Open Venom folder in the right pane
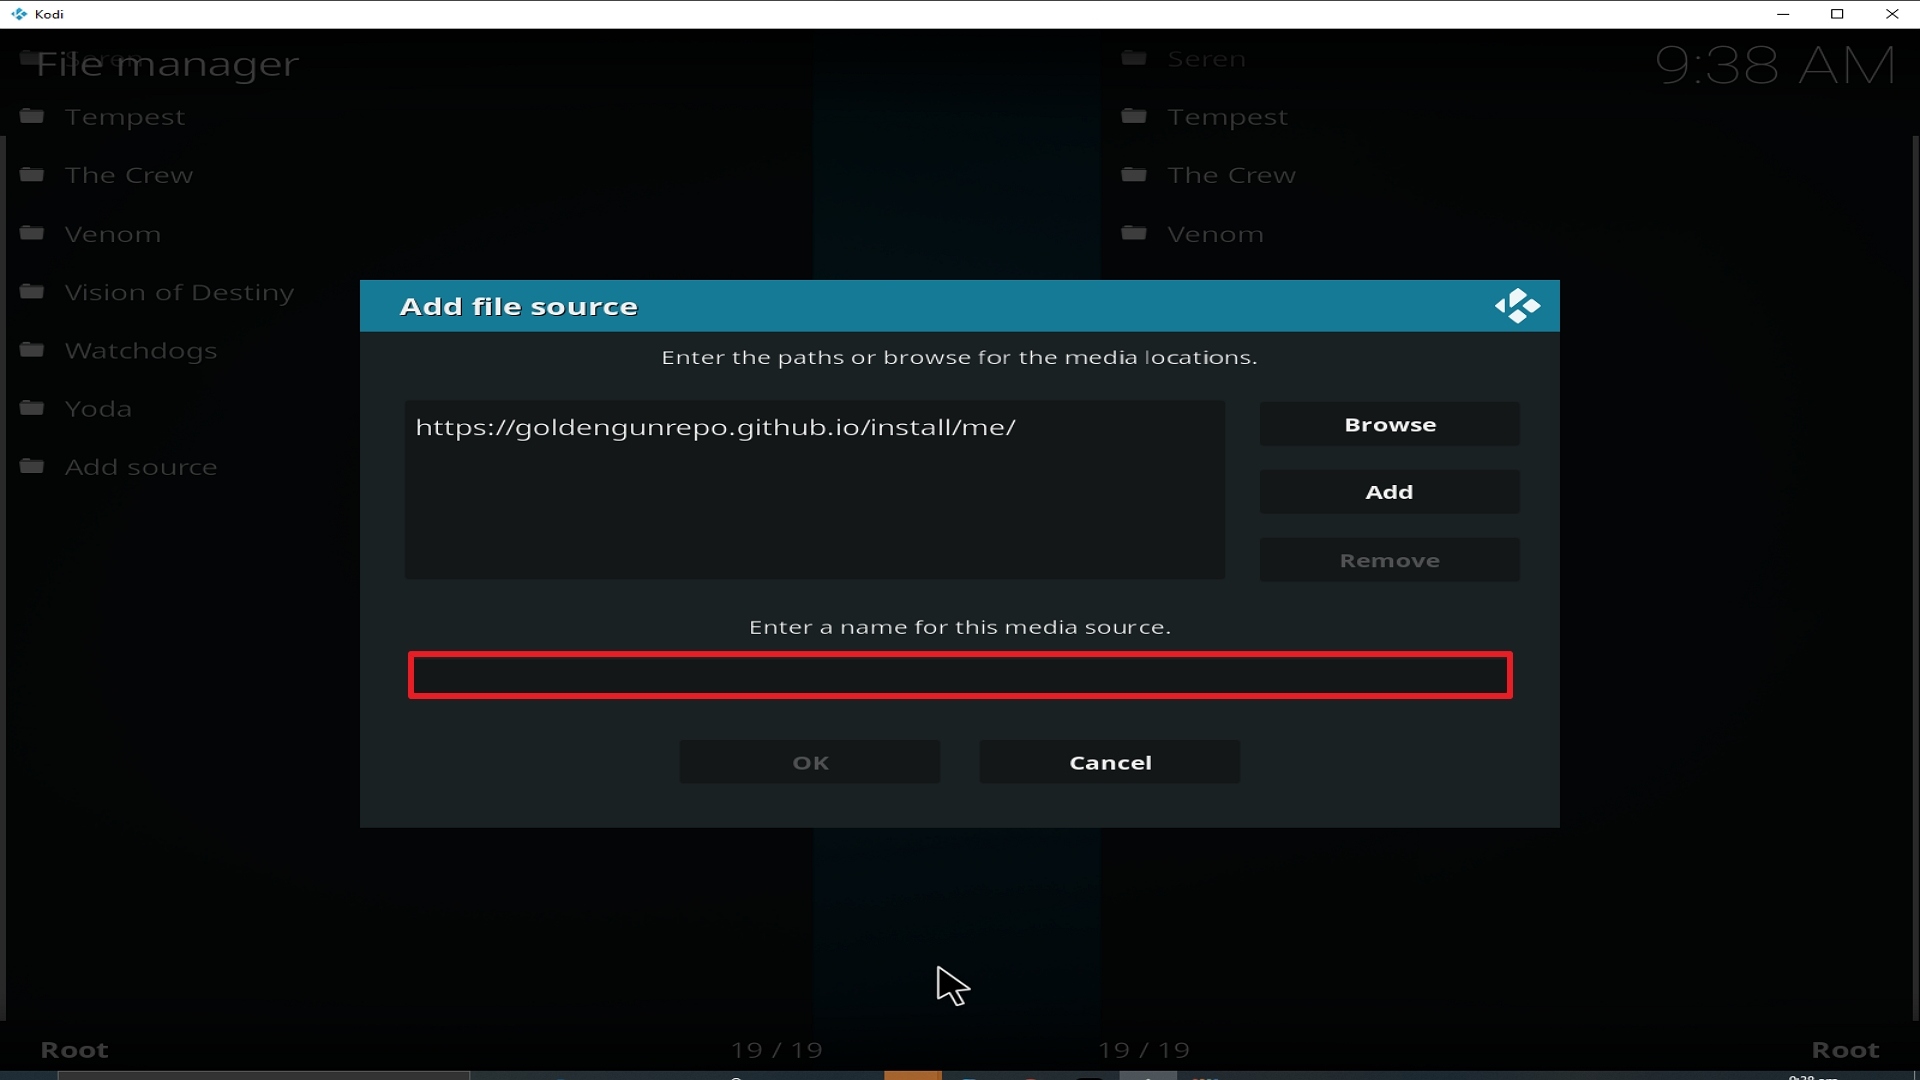Image resolution: width=1920 pixels, height=1080 pixels. coord(1216,234)
